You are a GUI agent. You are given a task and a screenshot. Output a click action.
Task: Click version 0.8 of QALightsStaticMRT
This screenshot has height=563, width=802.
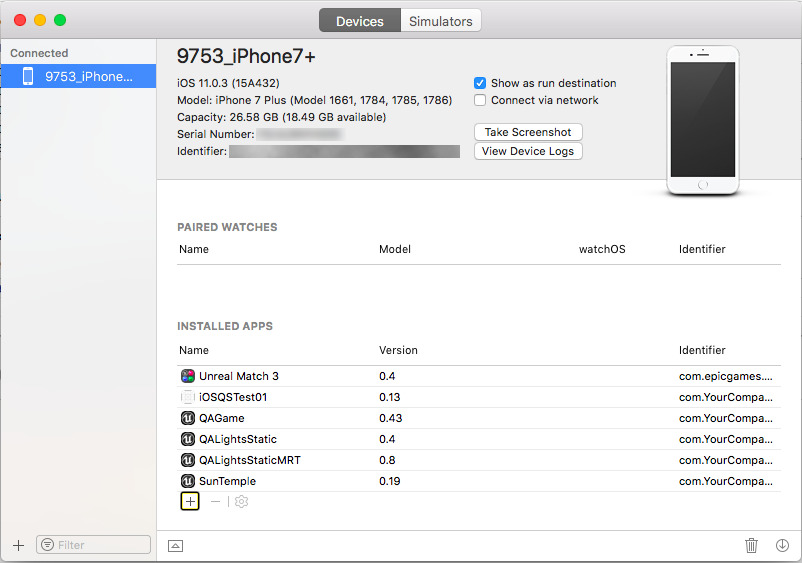pyautogui.click(x=387, y=460)
